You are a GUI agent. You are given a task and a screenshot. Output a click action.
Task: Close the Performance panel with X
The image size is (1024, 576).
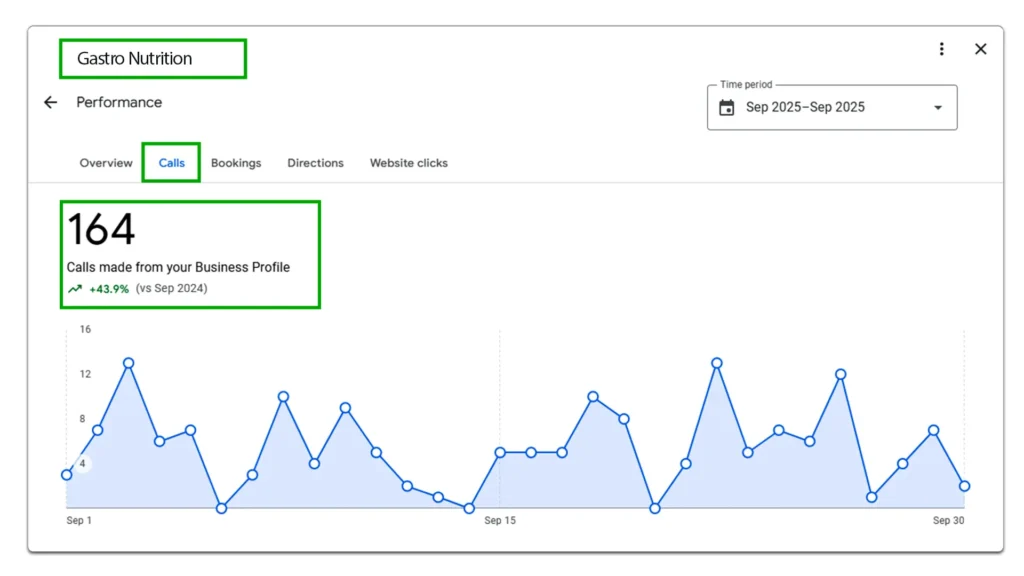980,49
